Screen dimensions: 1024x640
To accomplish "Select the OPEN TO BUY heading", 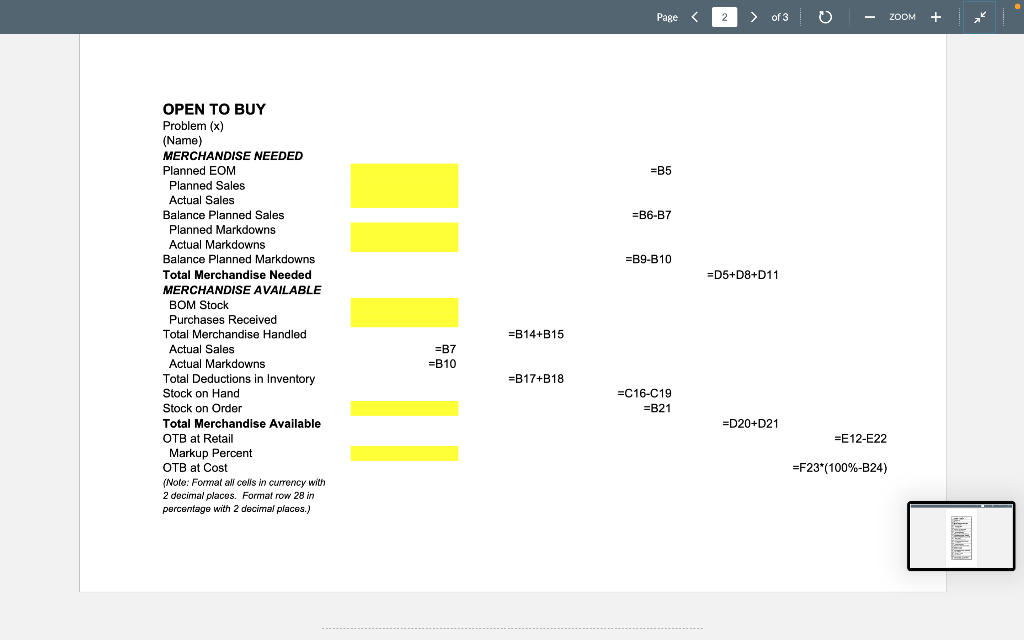I will pyautogui.click(x=214, y=109).
